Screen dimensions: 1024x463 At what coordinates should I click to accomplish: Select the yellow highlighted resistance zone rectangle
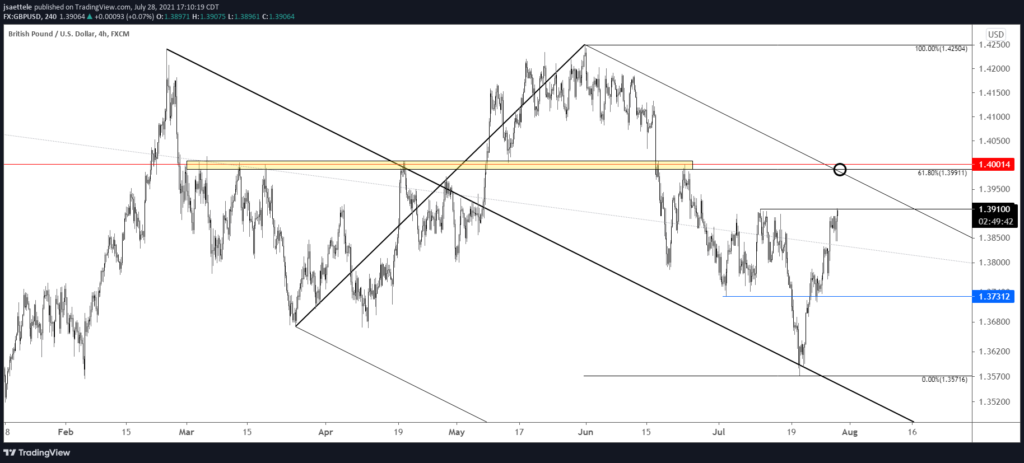pyautogui.click(x=439, y=165)
